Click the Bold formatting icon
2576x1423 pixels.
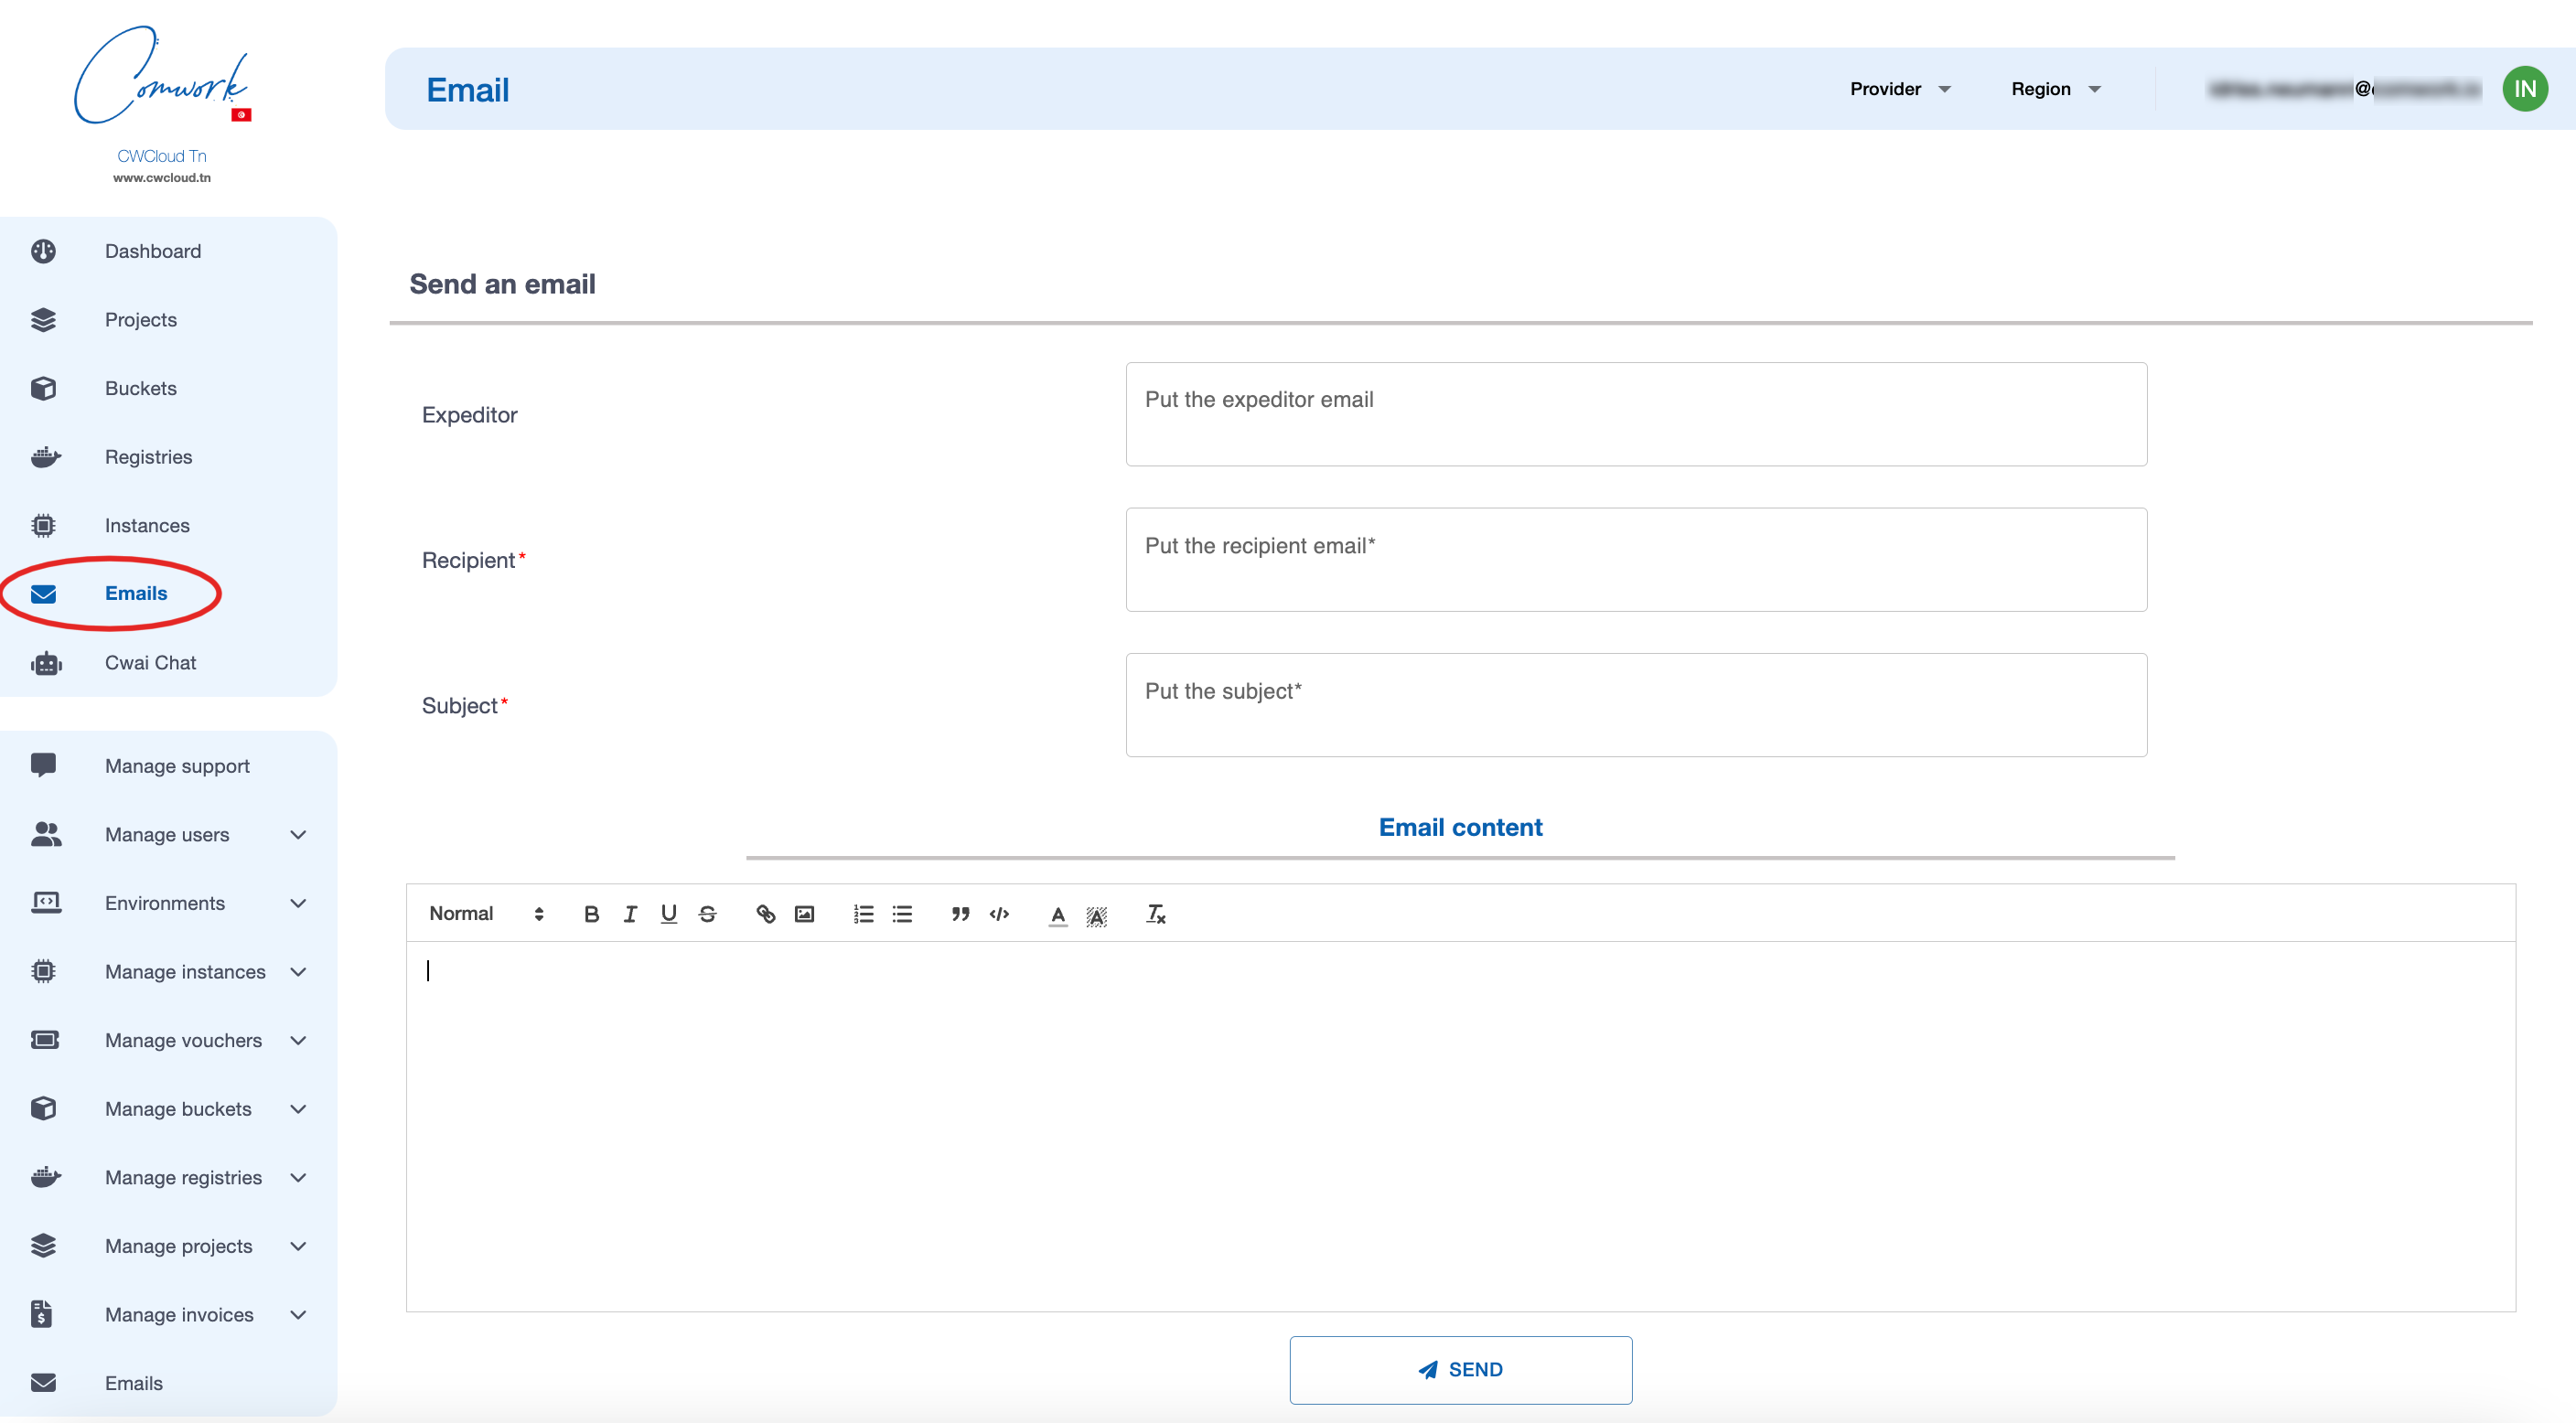coord(591,913)
